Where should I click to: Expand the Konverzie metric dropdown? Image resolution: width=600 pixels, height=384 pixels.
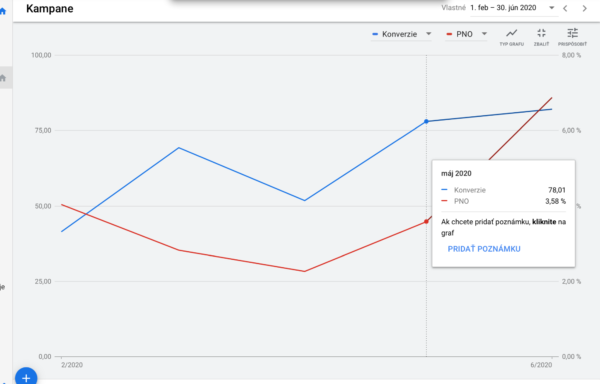429,34
